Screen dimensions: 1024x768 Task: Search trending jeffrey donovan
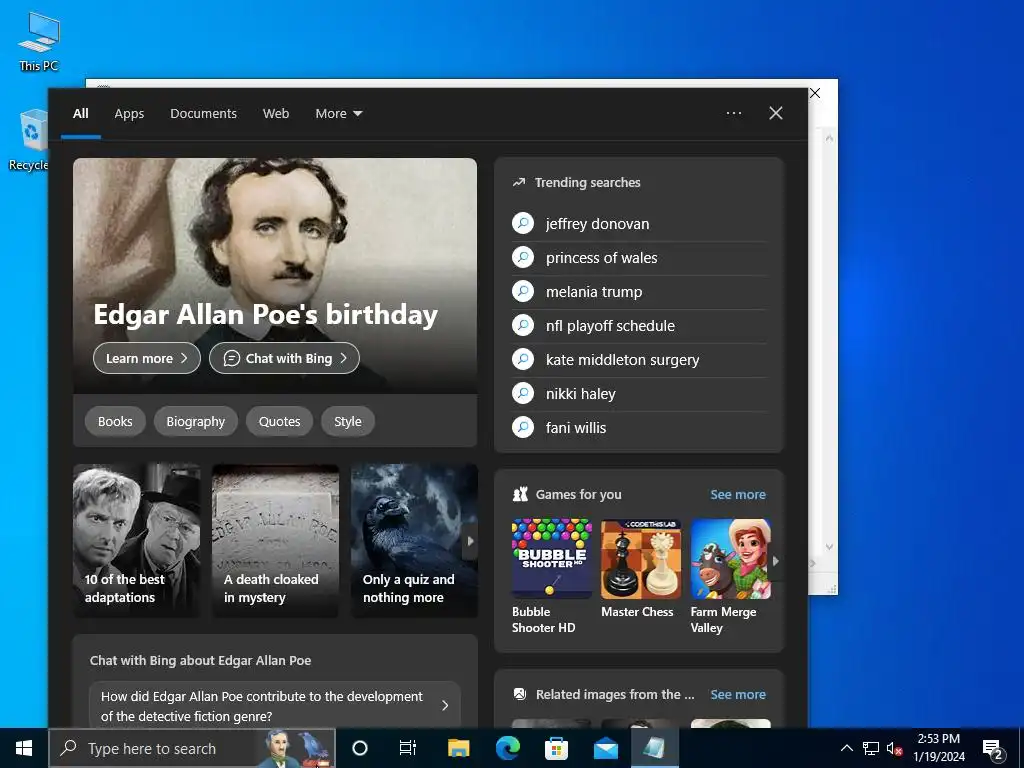(x=639, y=224)
